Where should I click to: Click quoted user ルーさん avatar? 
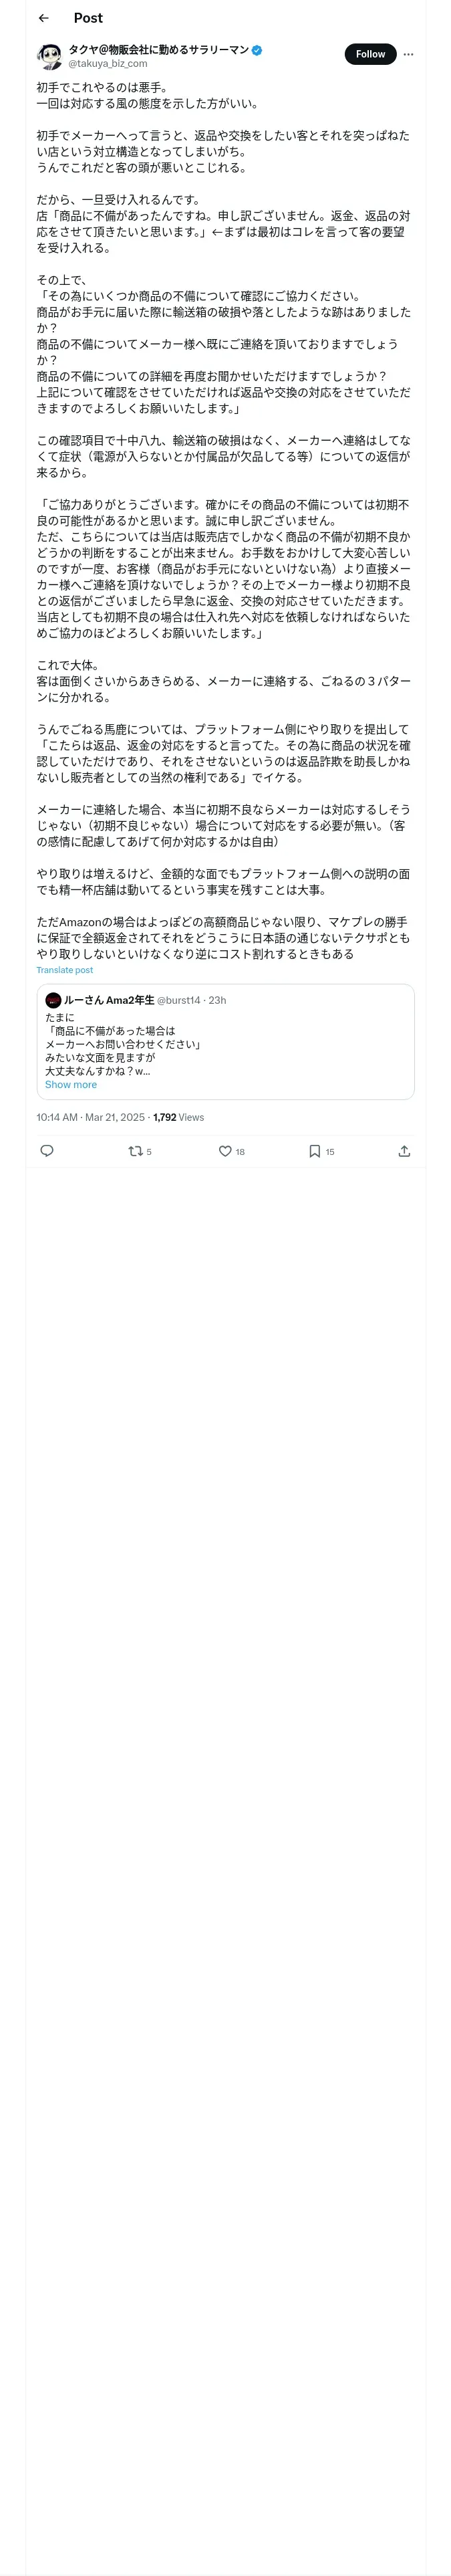point(53,1000)
